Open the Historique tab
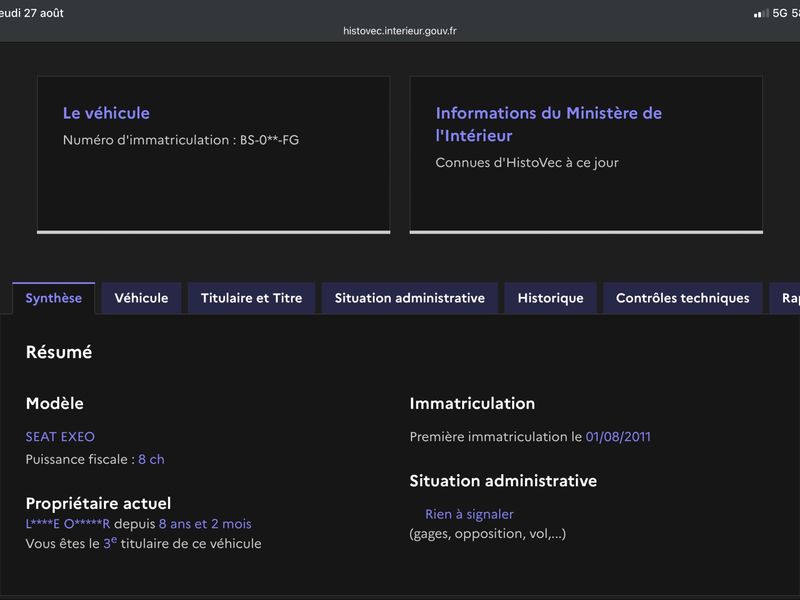The image size is (800, 600). click(551, 298)
